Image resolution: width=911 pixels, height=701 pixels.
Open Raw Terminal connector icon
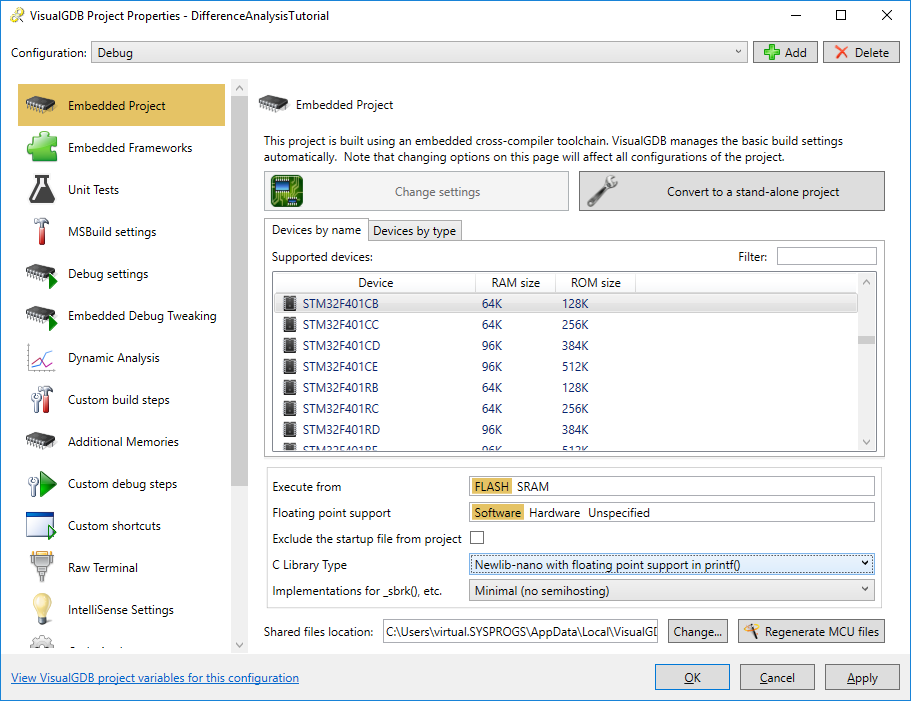[41, 566]
